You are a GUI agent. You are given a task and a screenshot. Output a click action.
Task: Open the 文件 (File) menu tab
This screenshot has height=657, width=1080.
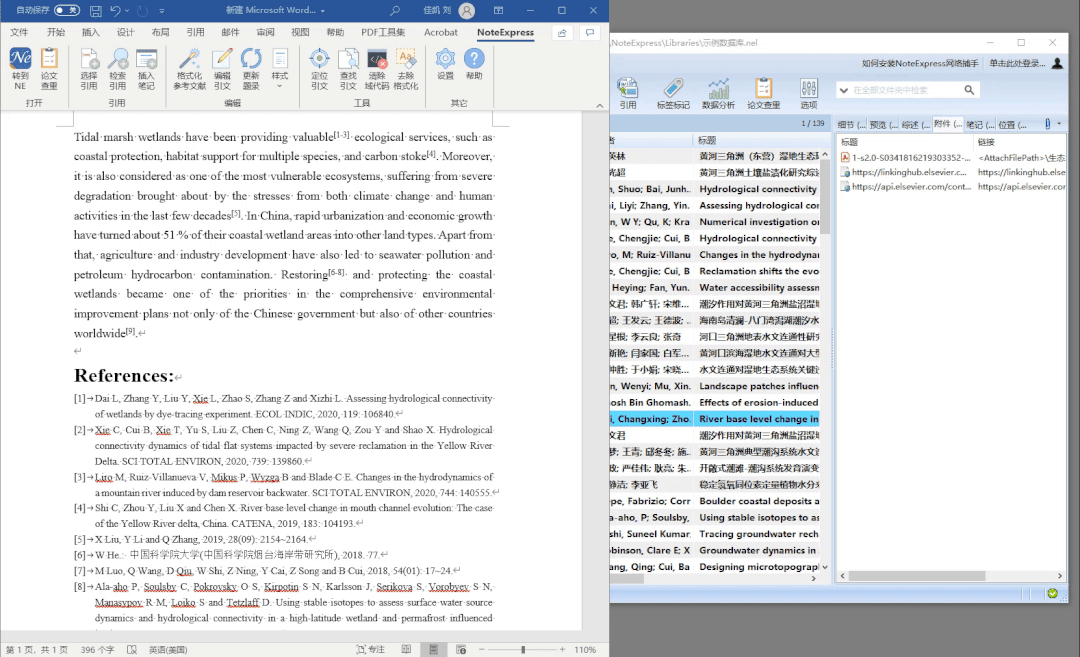click(x=19, y=32)
